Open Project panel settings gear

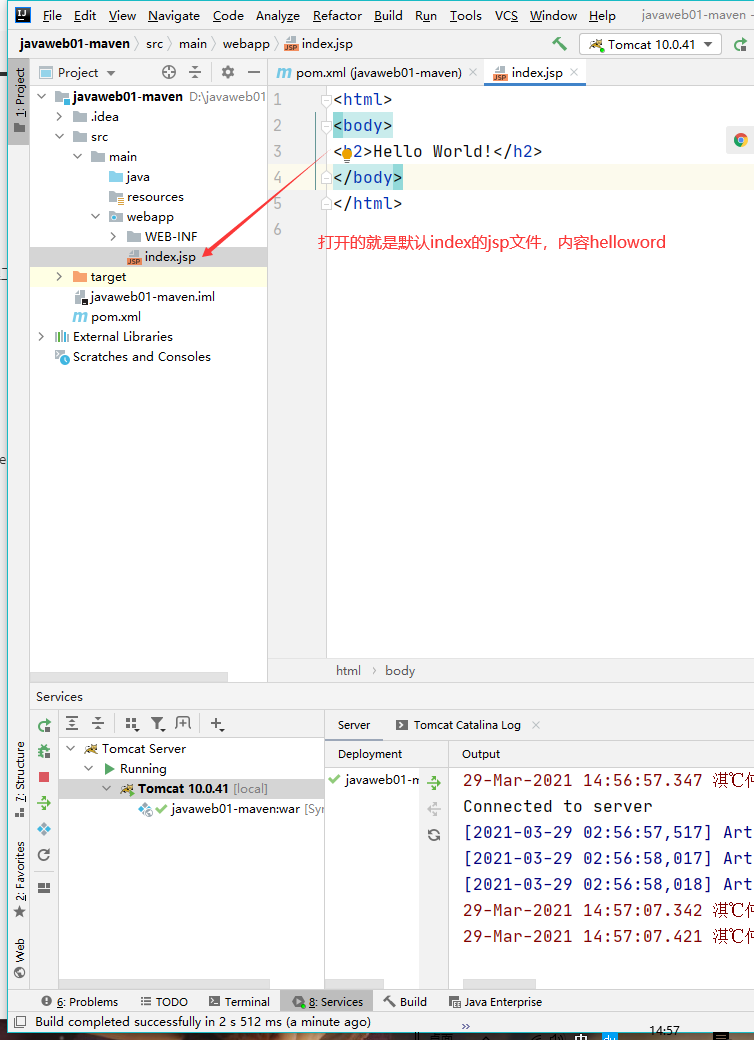pos(227,72)
